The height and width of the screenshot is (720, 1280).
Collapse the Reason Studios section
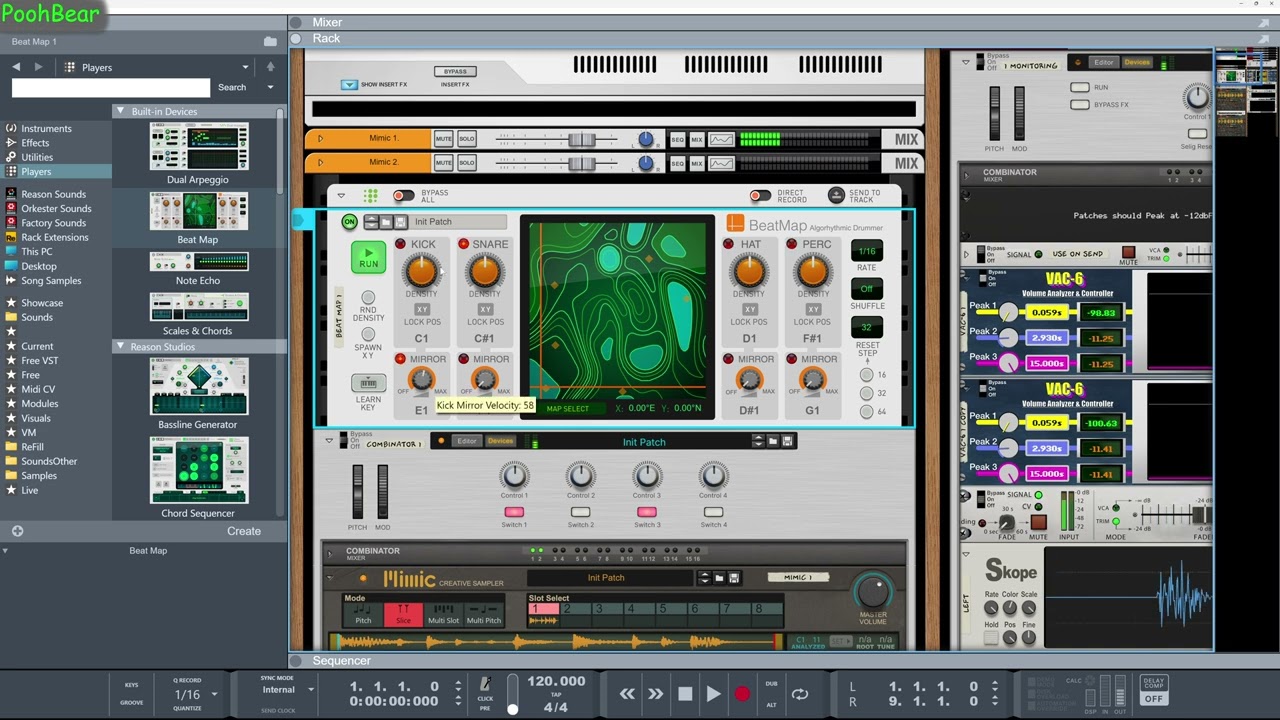120,346
